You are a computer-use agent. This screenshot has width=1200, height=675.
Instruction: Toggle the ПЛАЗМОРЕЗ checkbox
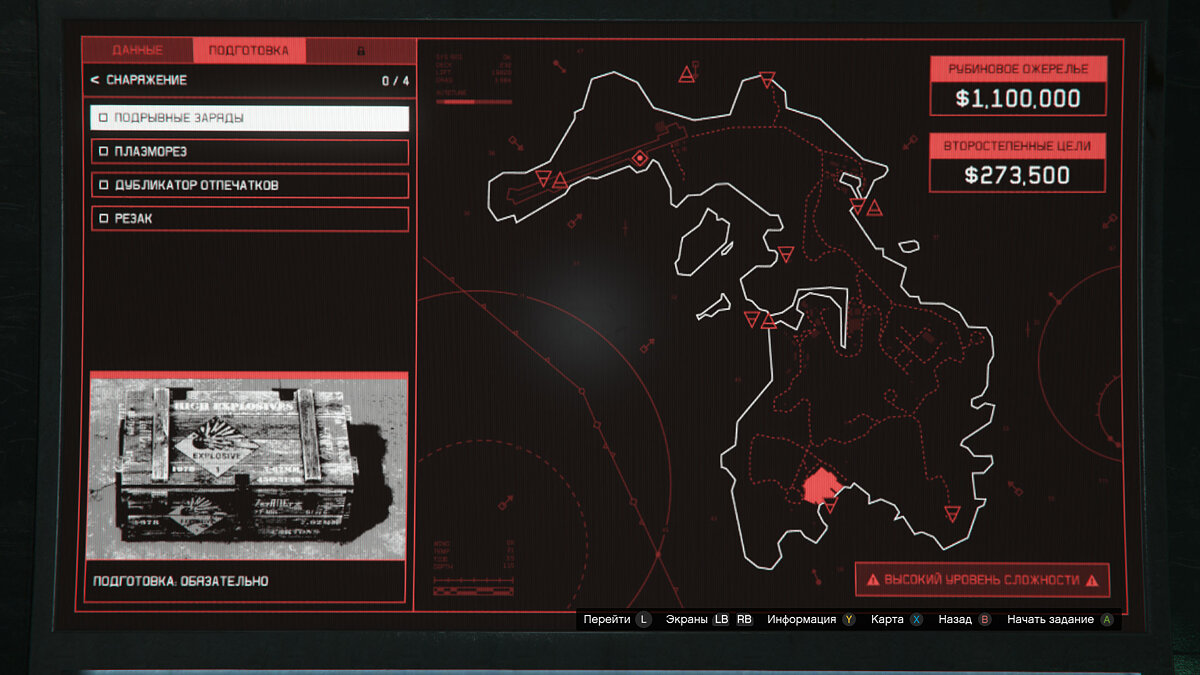tap(103, 152)
